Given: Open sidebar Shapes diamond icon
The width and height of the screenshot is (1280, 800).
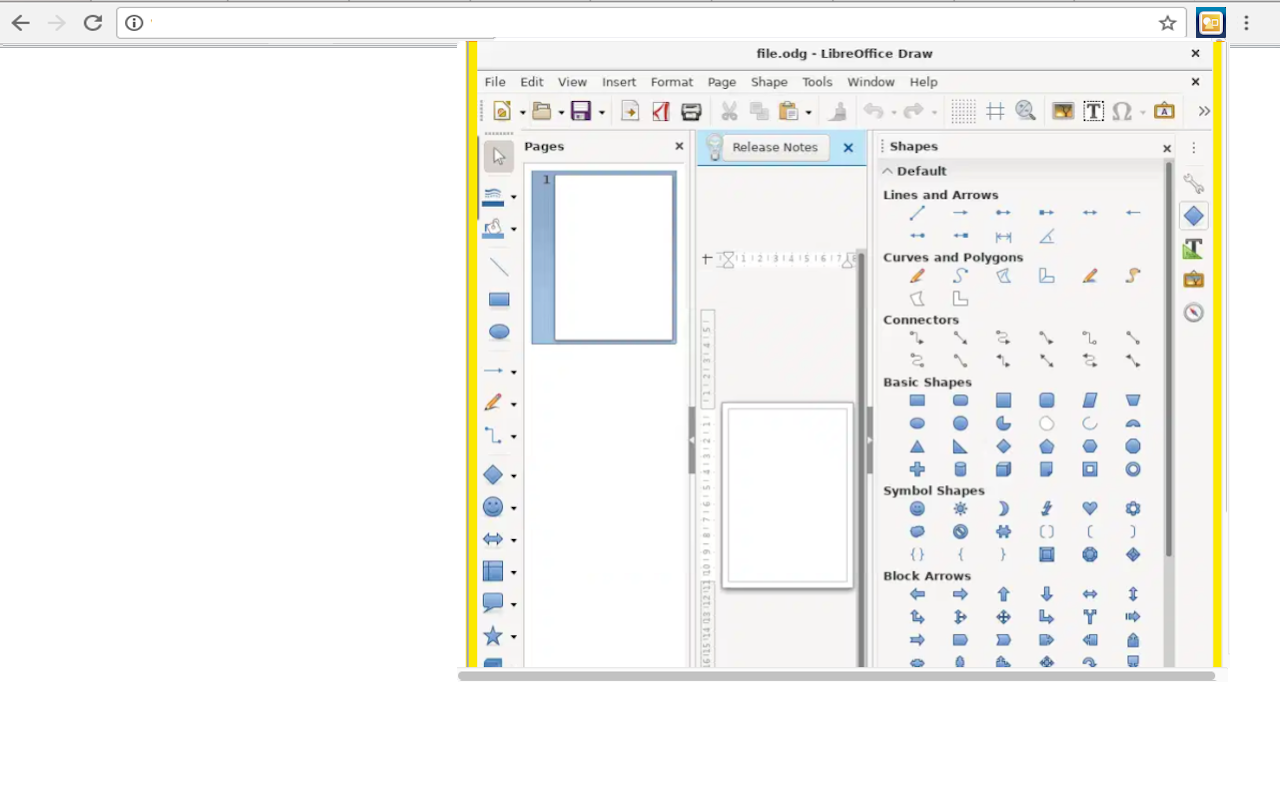Looking at the screenshot, I should 1193,216.
